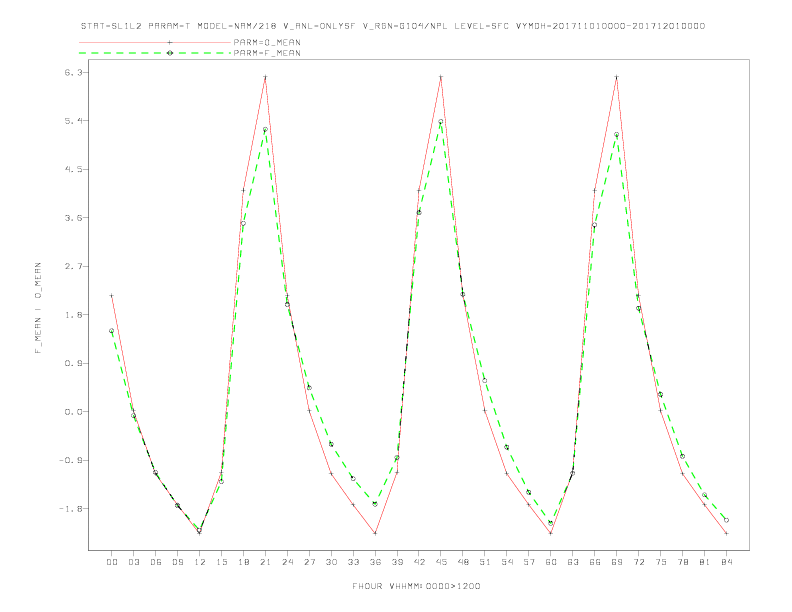Click x-axis tick label 66
Image resolution: width=792 pixels, height=612 pixels.
(x=595, y=562)
